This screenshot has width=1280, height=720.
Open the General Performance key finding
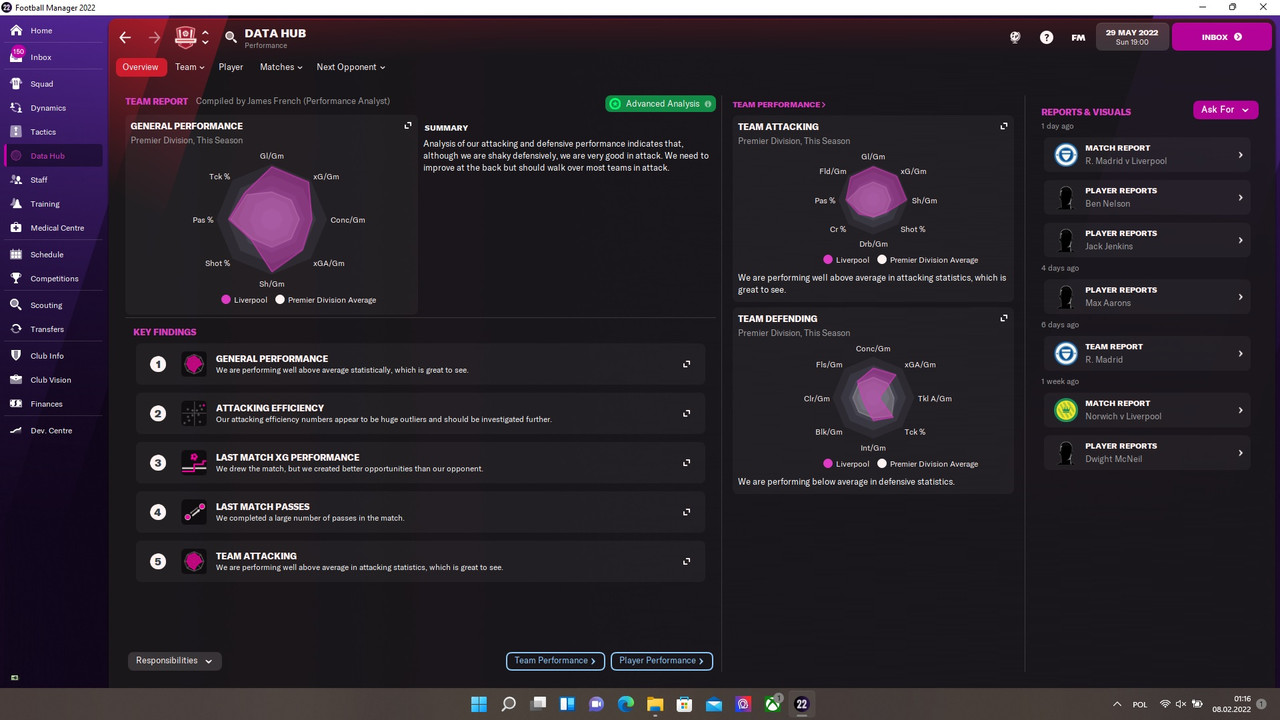421,364
